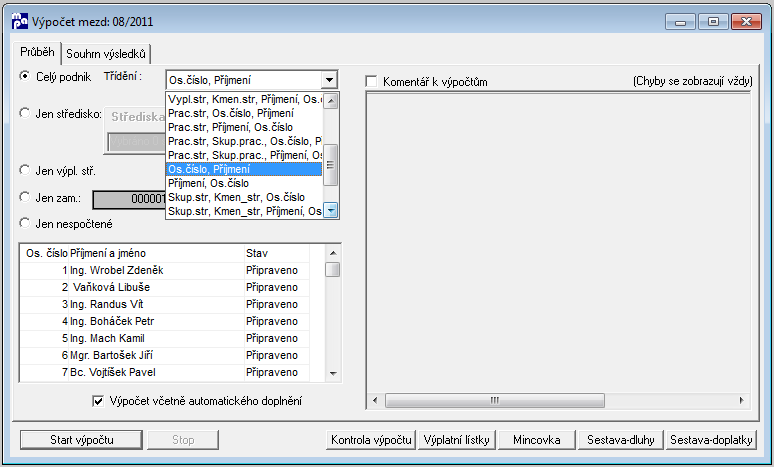The width and height of the screenshot is (774, 467).
Task: Select Skup.str, Kmen_str, Os.číslo option
Action: 244,197
